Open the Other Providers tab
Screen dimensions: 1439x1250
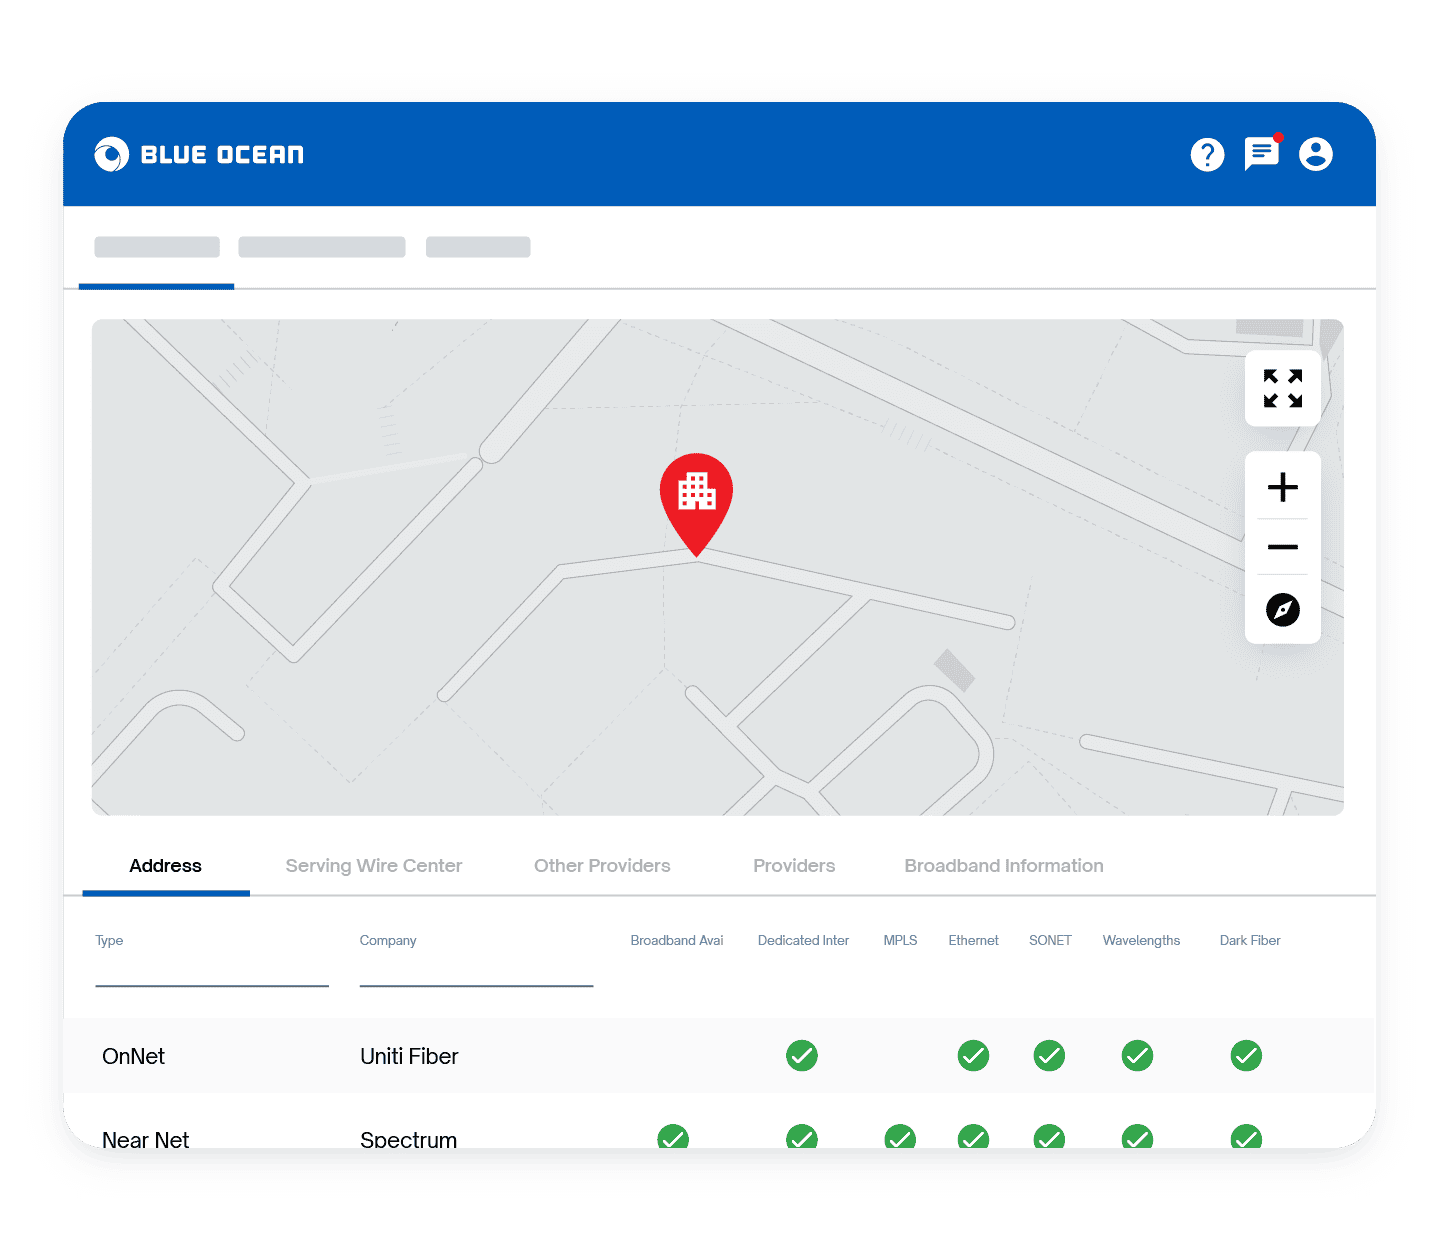pyautogui.click(x=602, y=866)
